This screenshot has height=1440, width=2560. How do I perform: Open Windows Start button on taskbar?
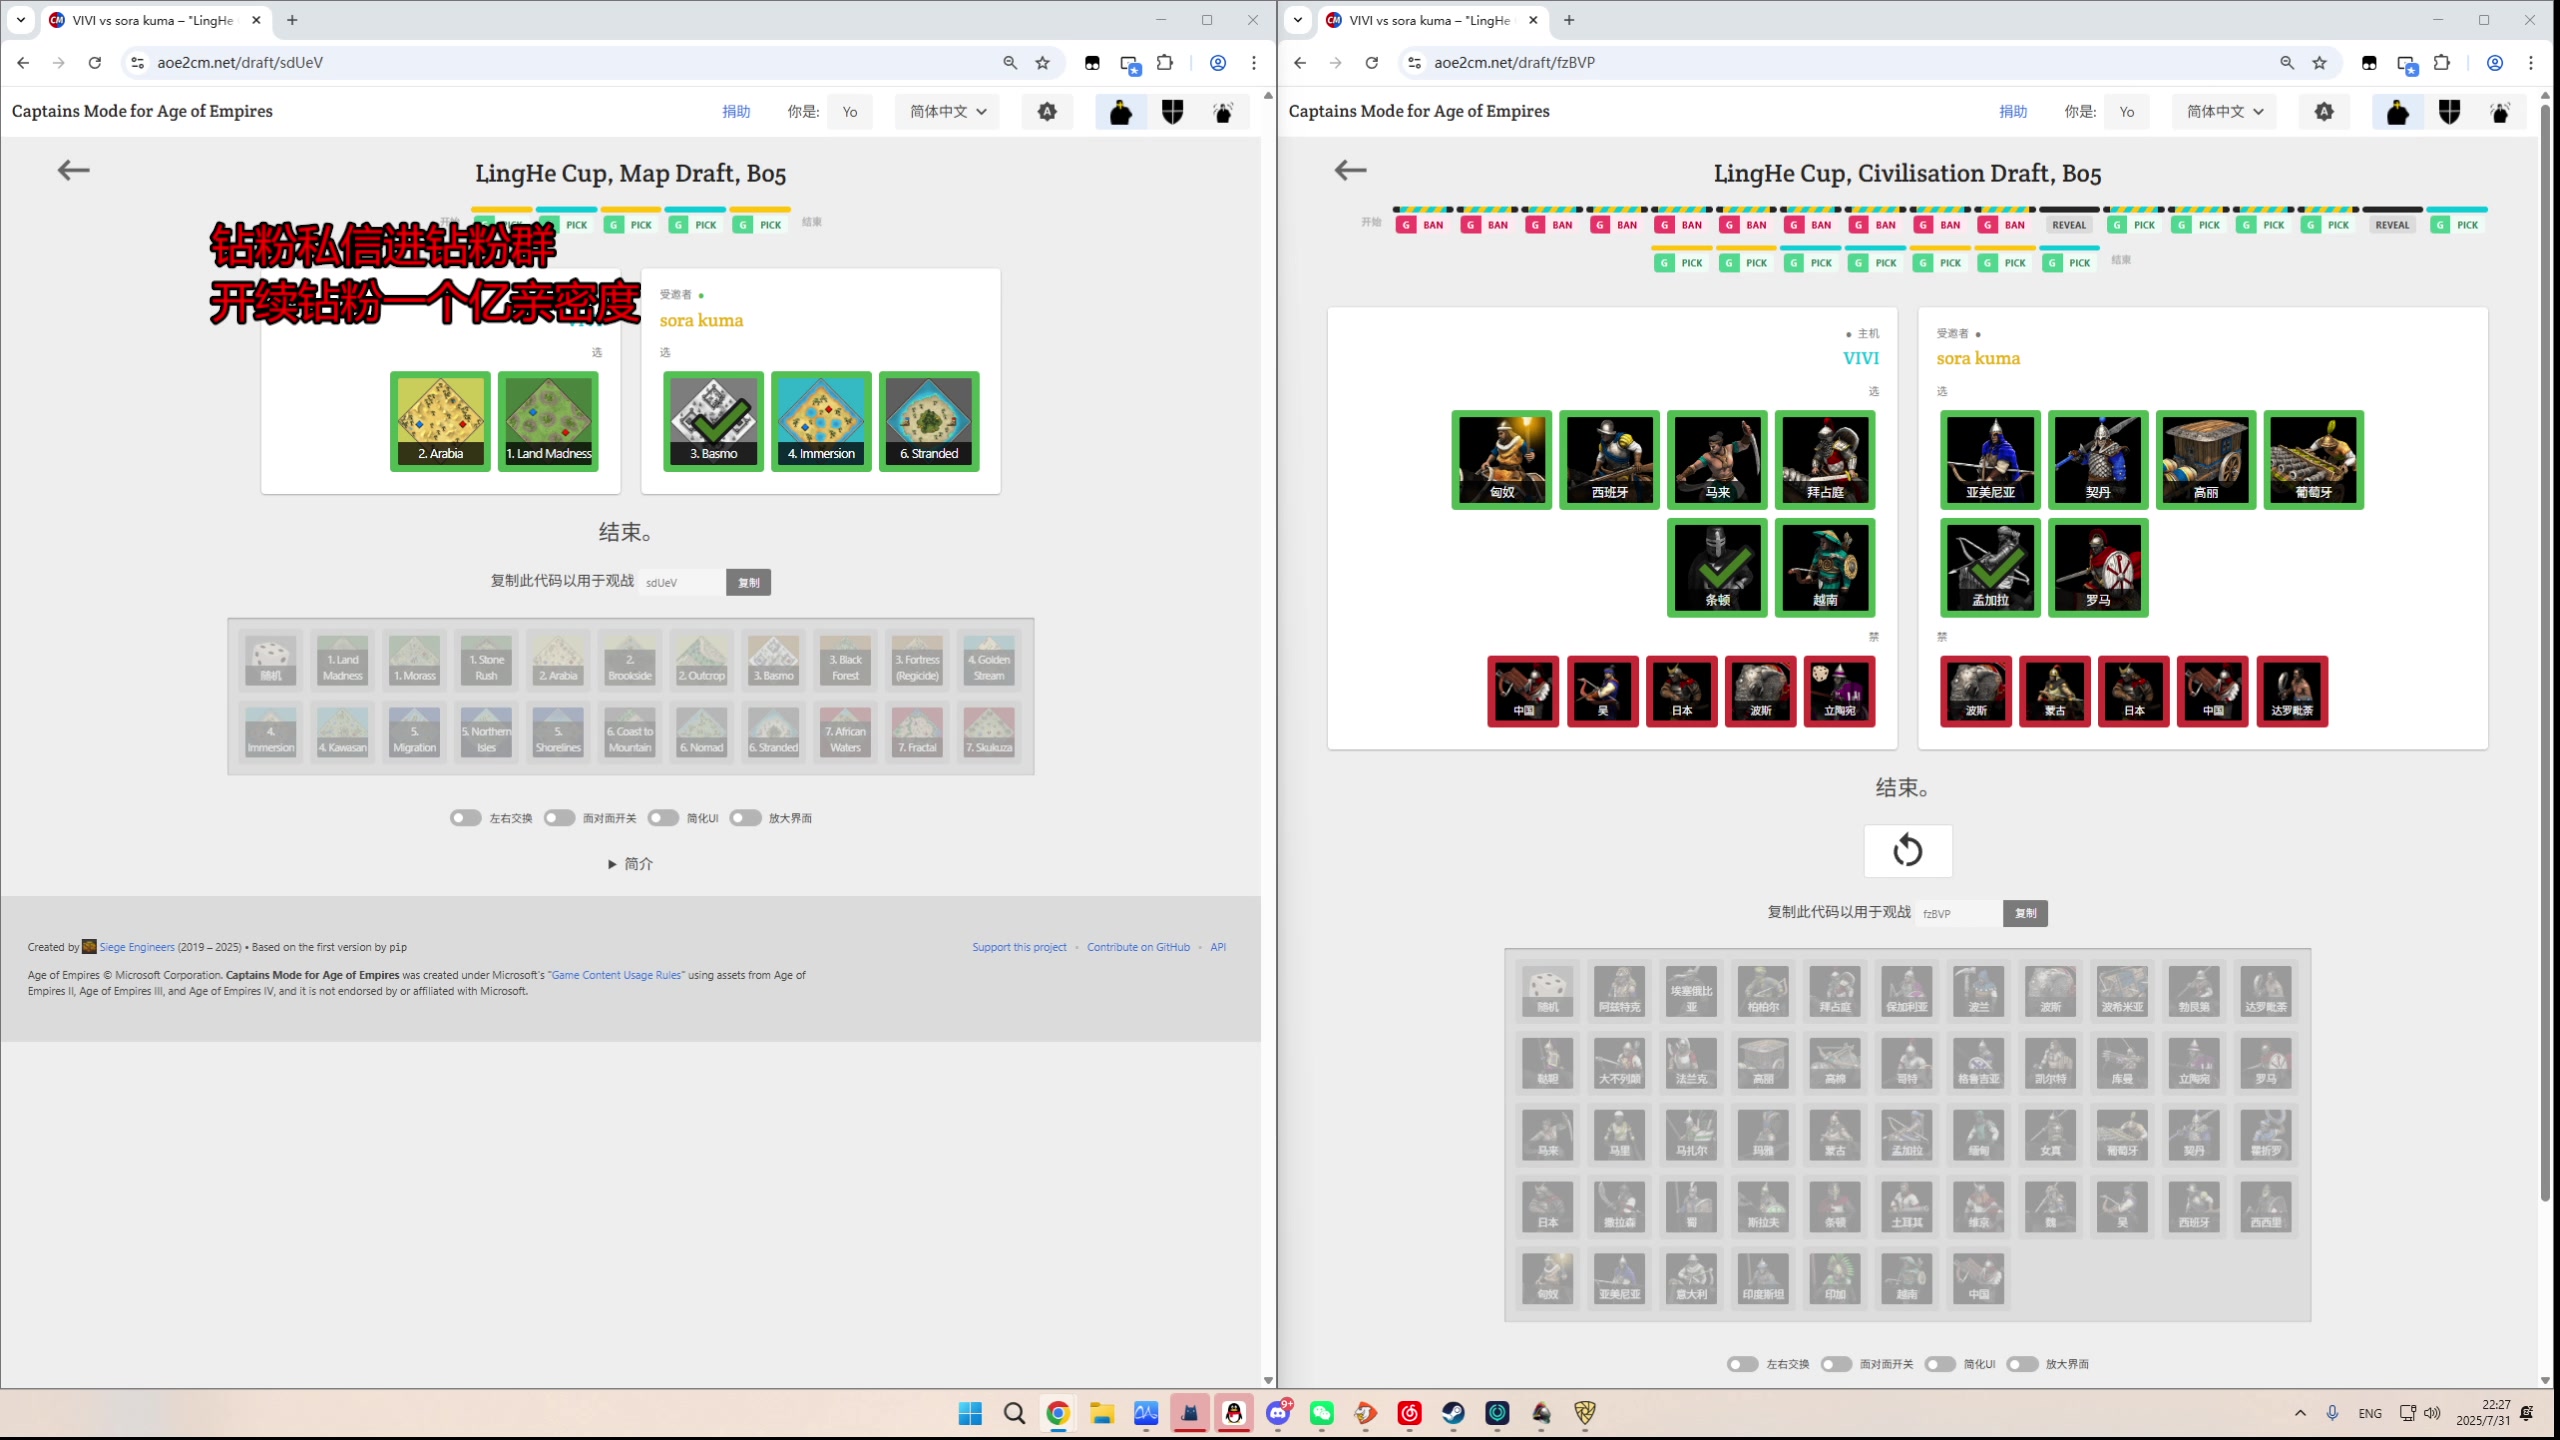(970, 1413)
